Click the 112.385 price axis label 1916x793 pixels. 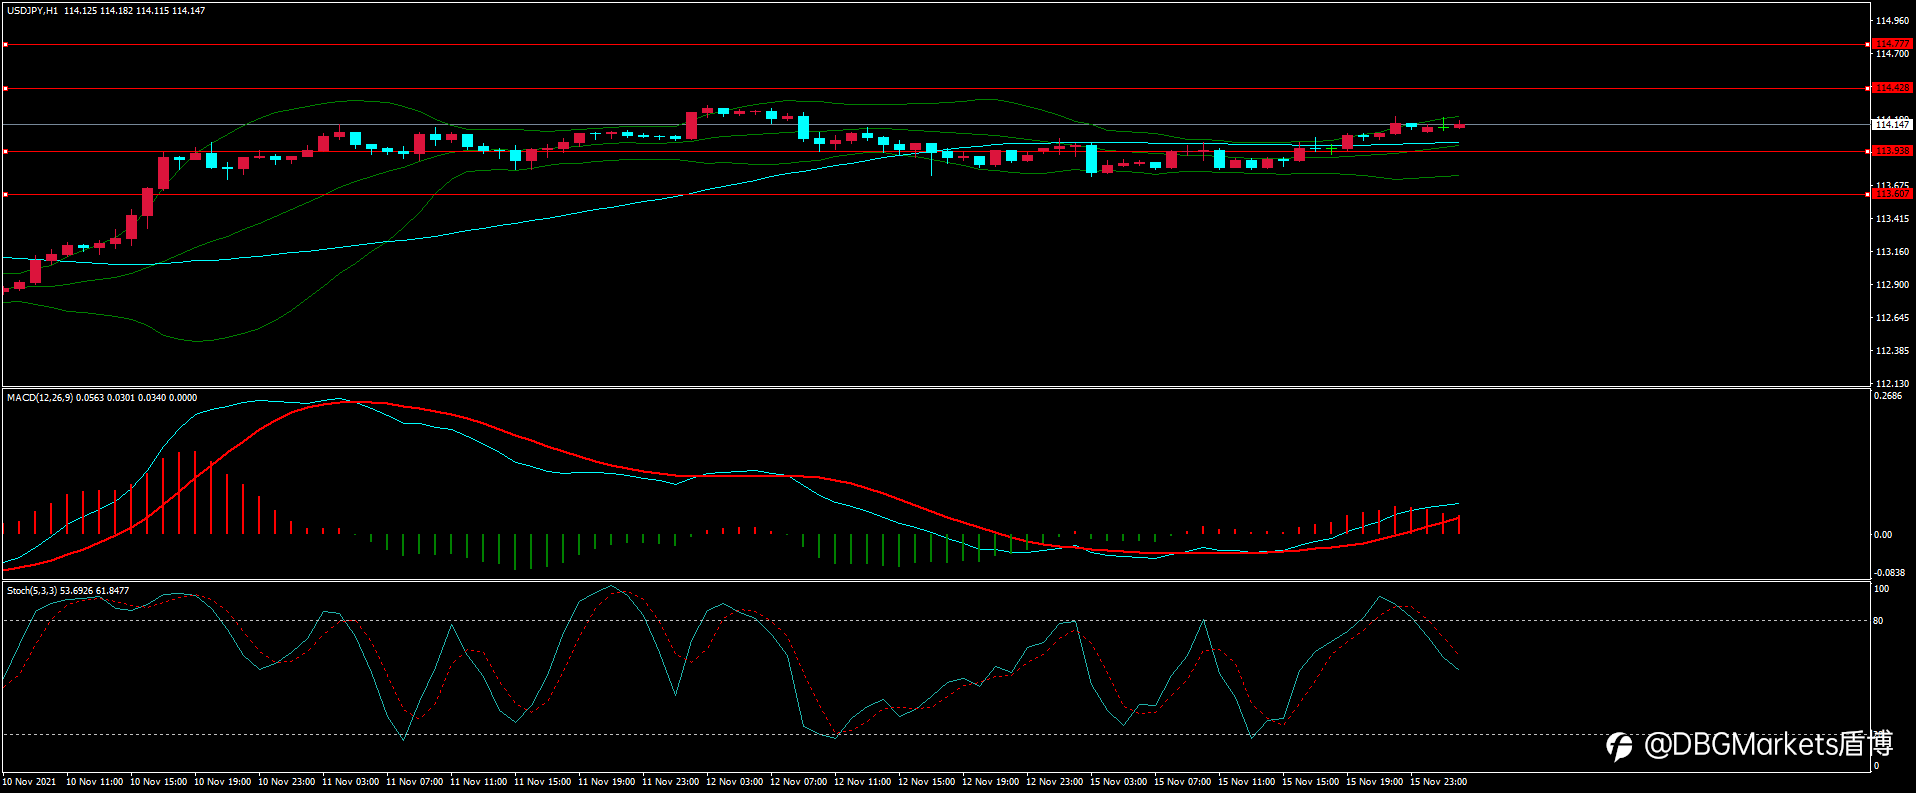click(1892, 351)
